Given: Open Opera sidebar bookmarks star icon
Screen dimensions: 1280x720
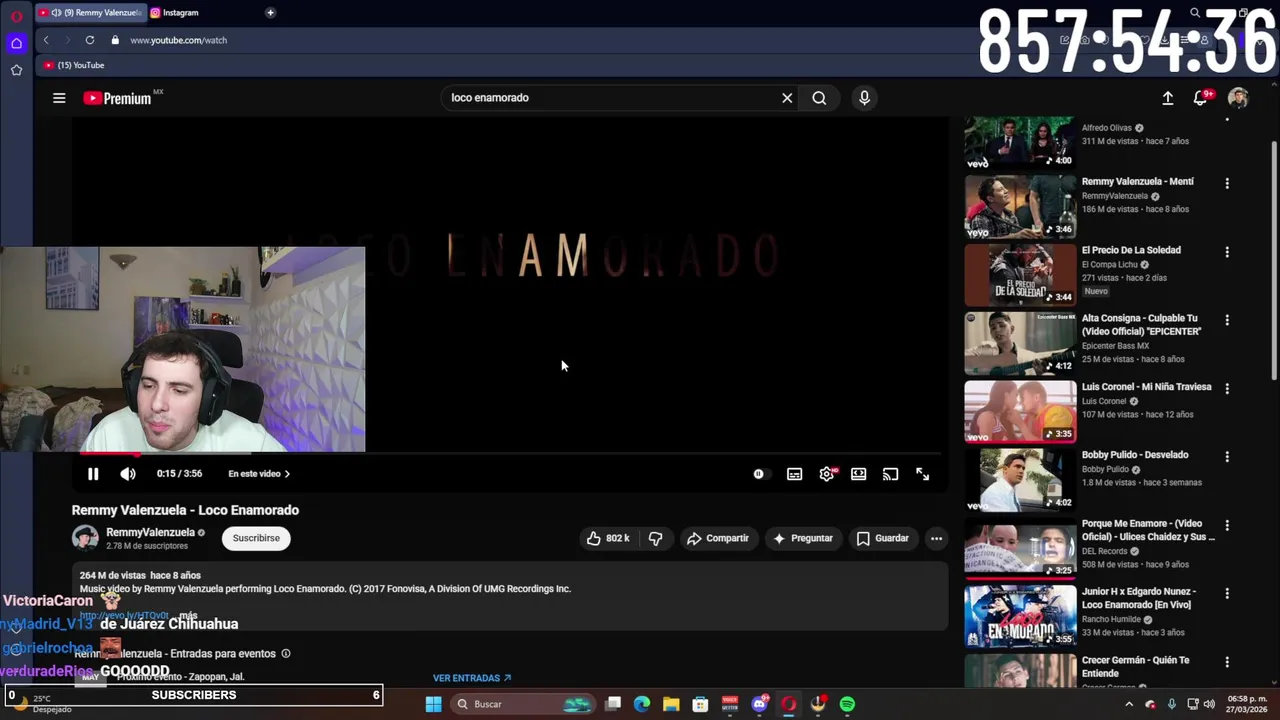Looking at the screenshot, I should click(16, 70).
